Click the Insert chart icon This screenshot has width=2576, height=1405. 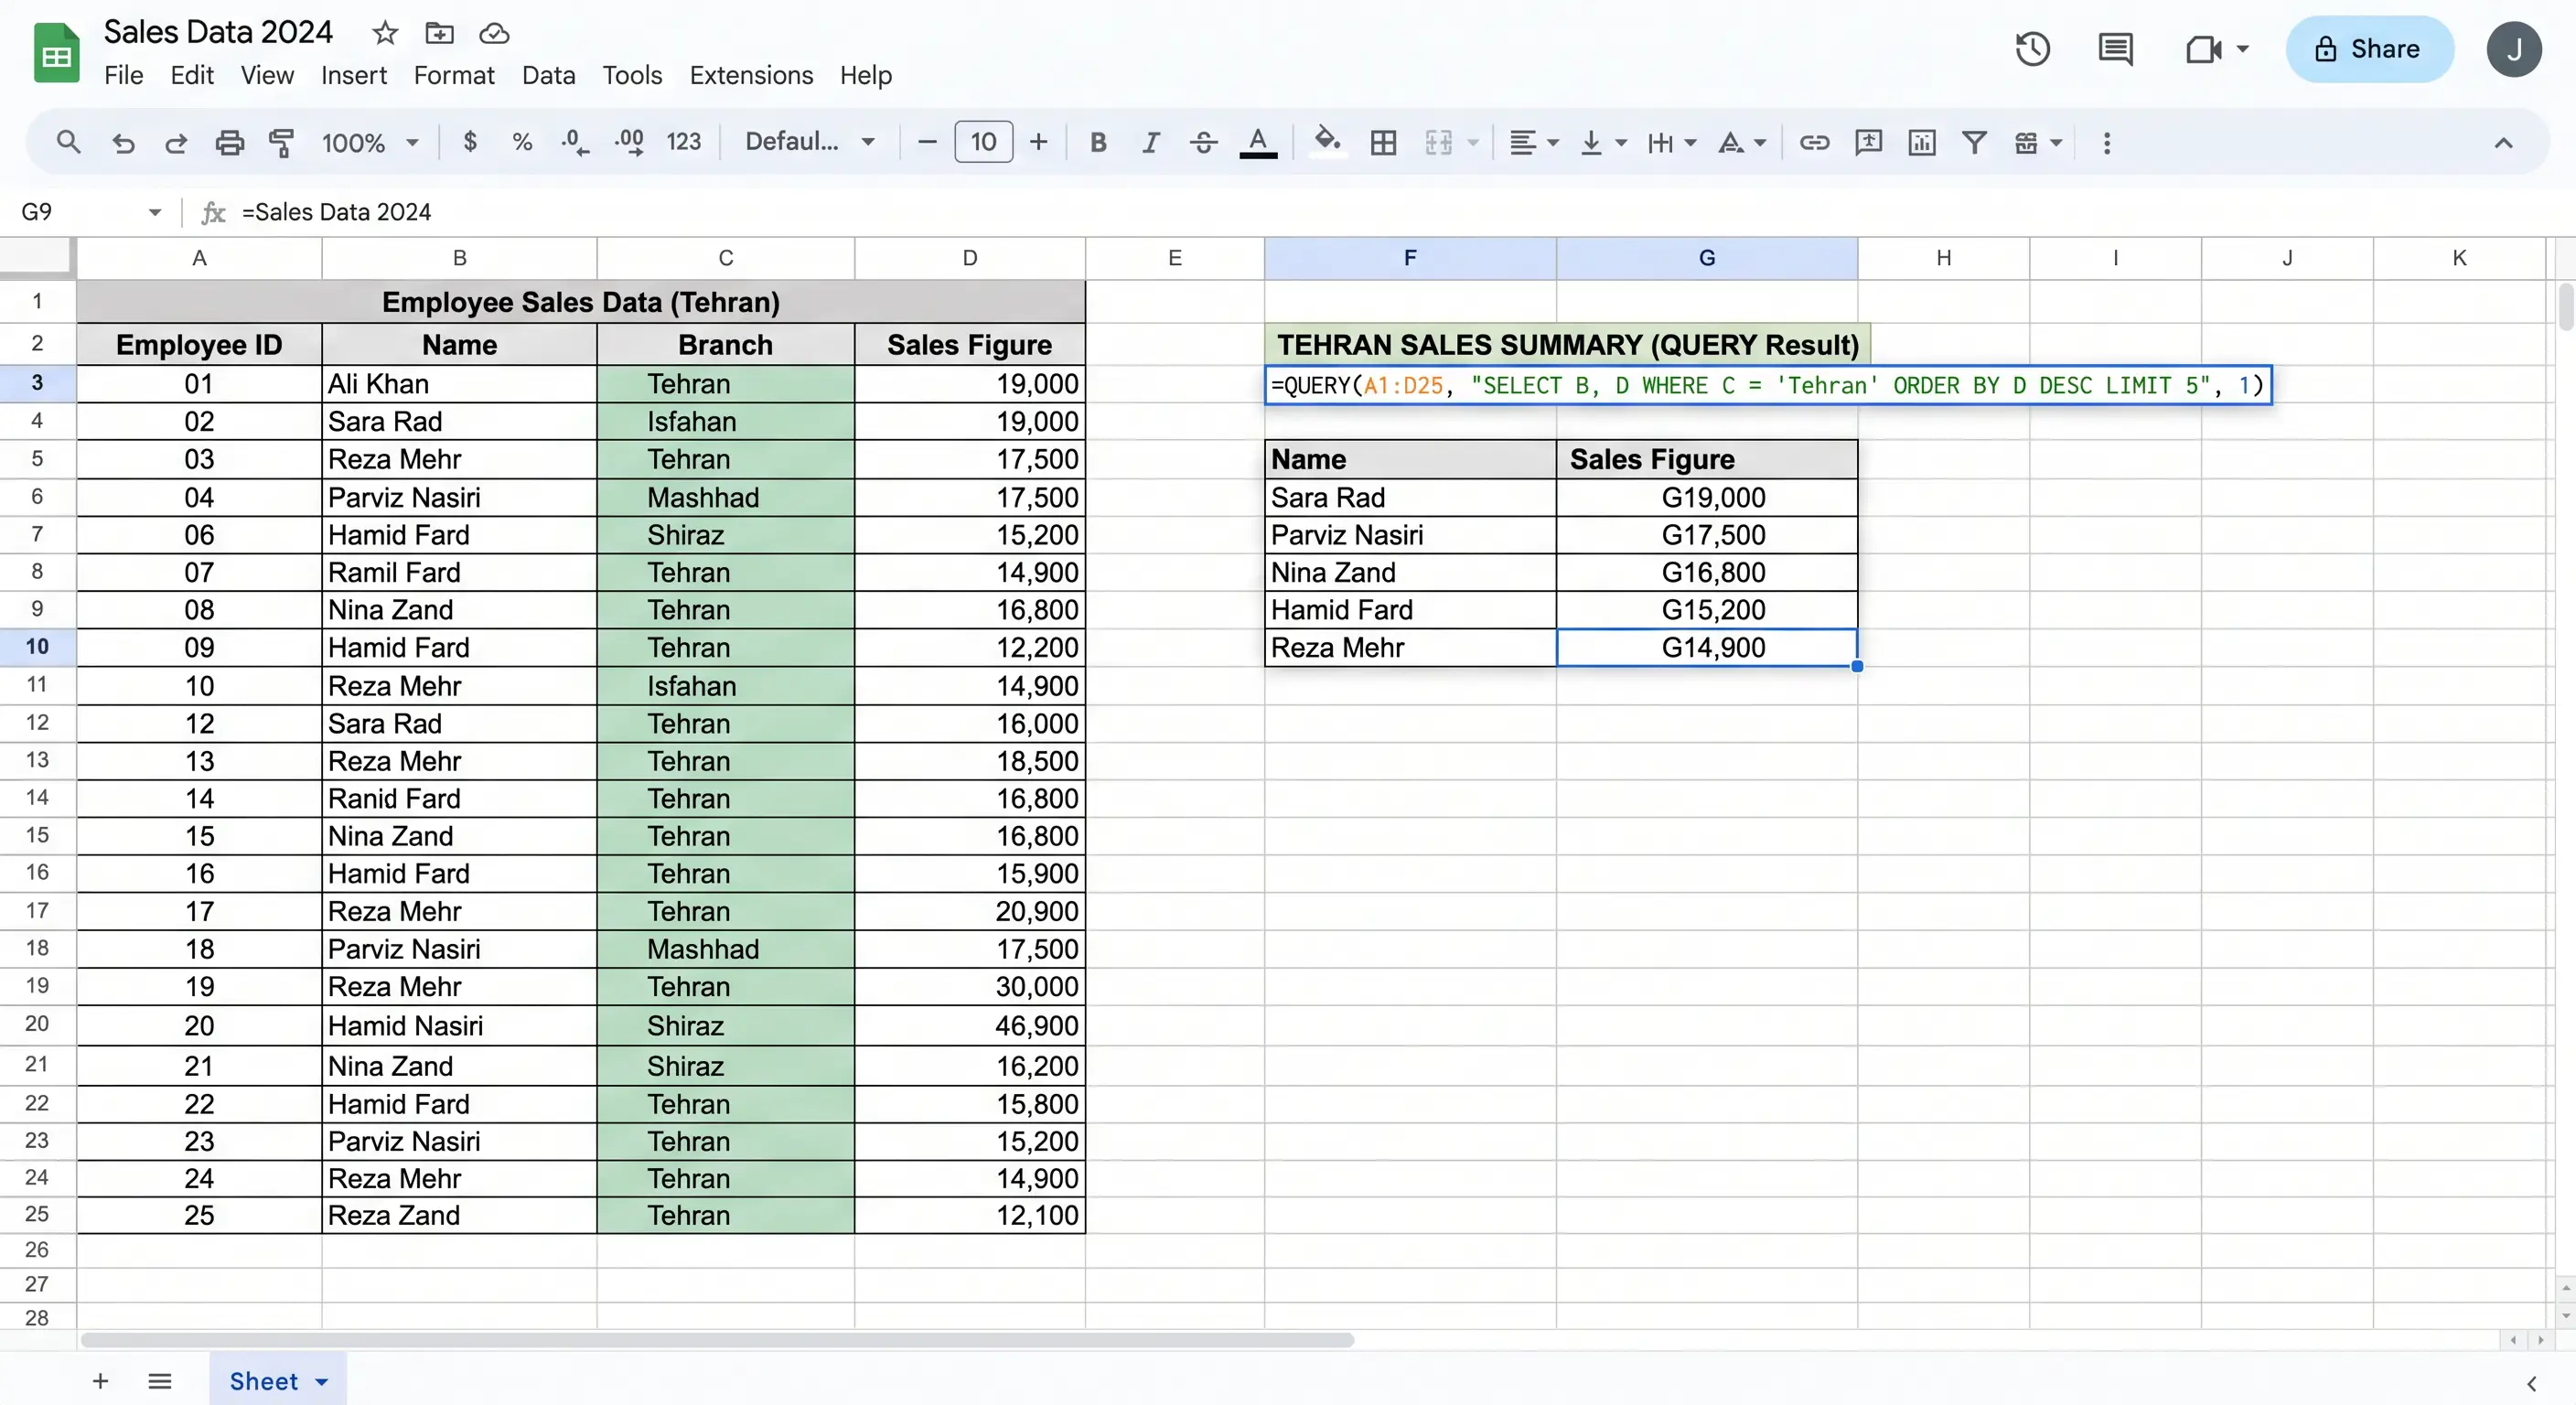(x=1921, y=142)
